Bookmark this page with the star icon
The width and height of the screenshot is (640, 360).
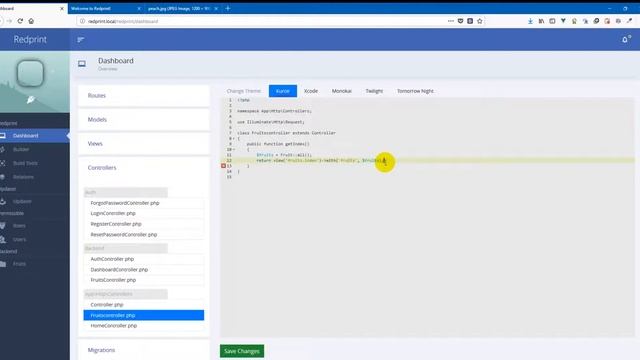[480, 21]
